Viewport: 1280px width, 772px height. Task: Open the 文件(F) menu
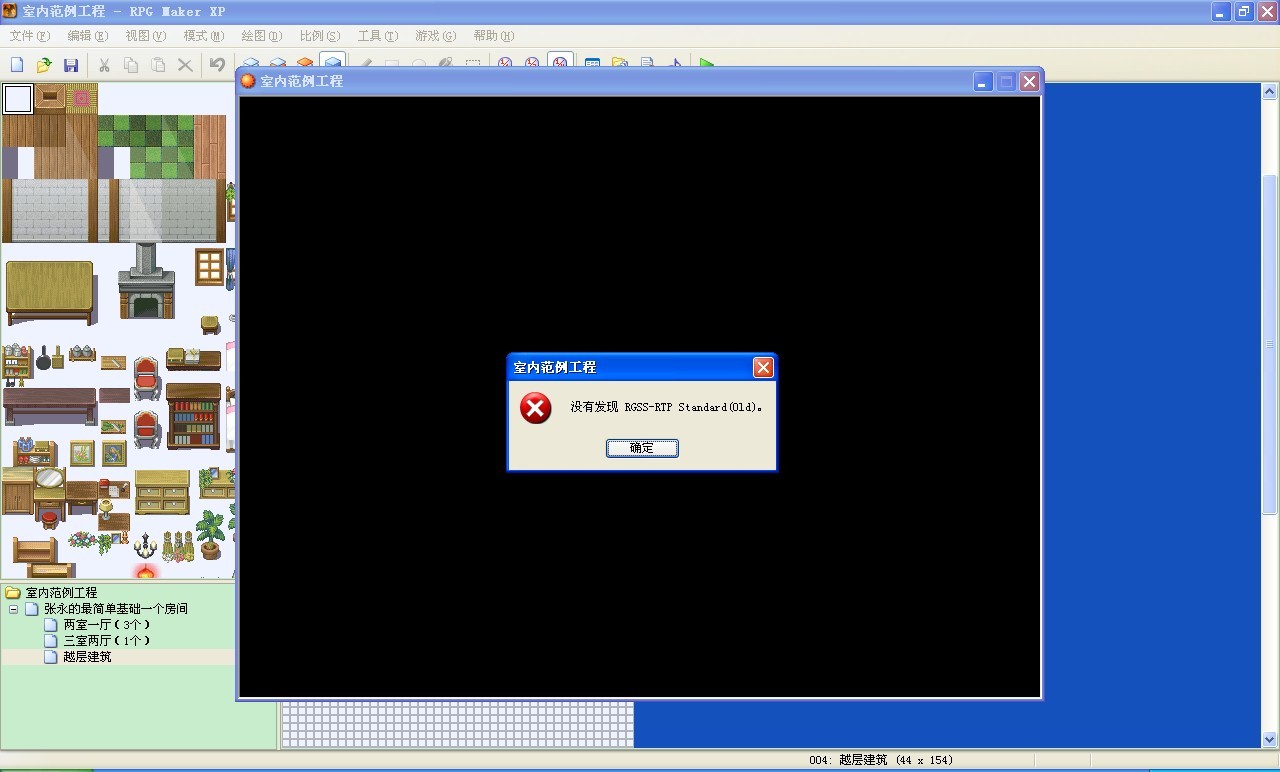tap(30, 36)
